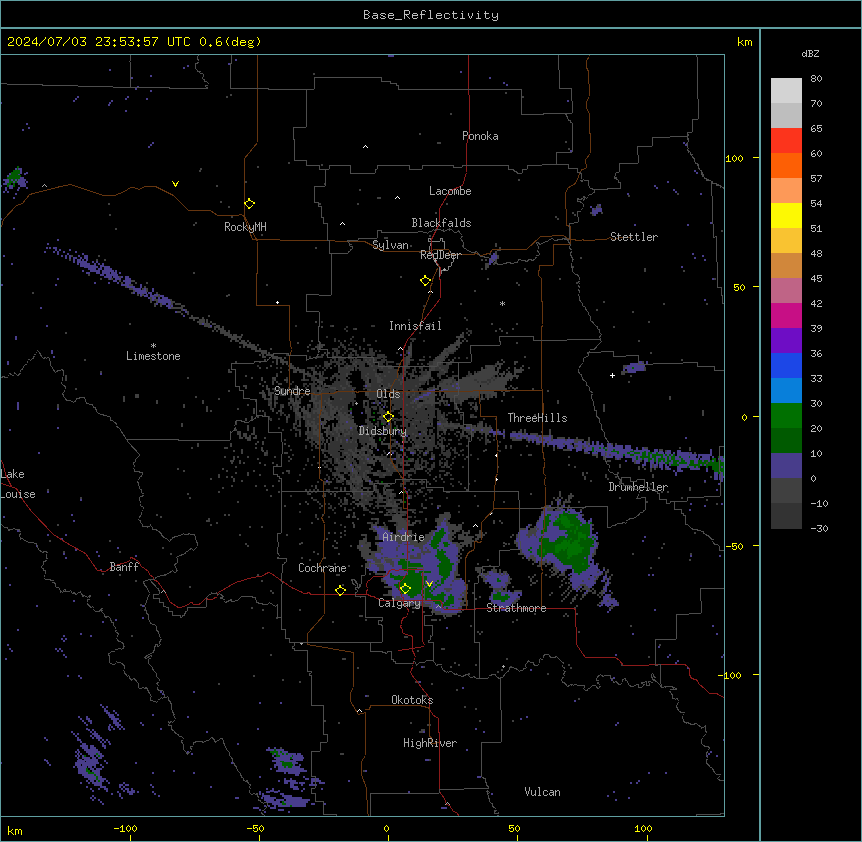Click the yellow V marker east of Calgary
This screenshot has height=842, width=862.
click(x=429, y=584)
